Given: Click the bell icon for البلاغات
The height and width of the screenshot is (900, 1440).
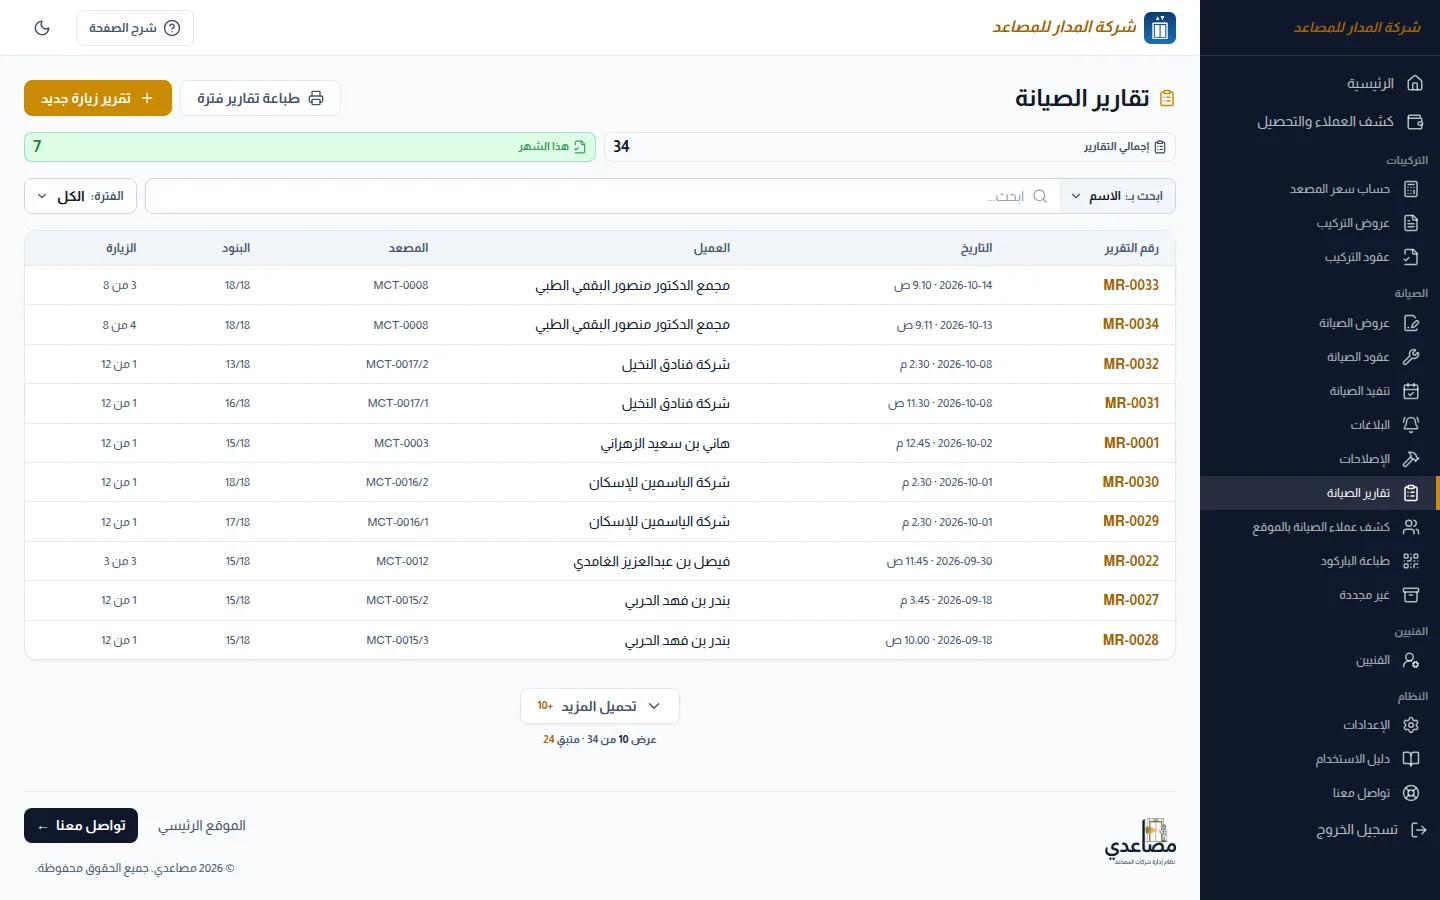Looking at the screenshot, I should click(1411, 425).
